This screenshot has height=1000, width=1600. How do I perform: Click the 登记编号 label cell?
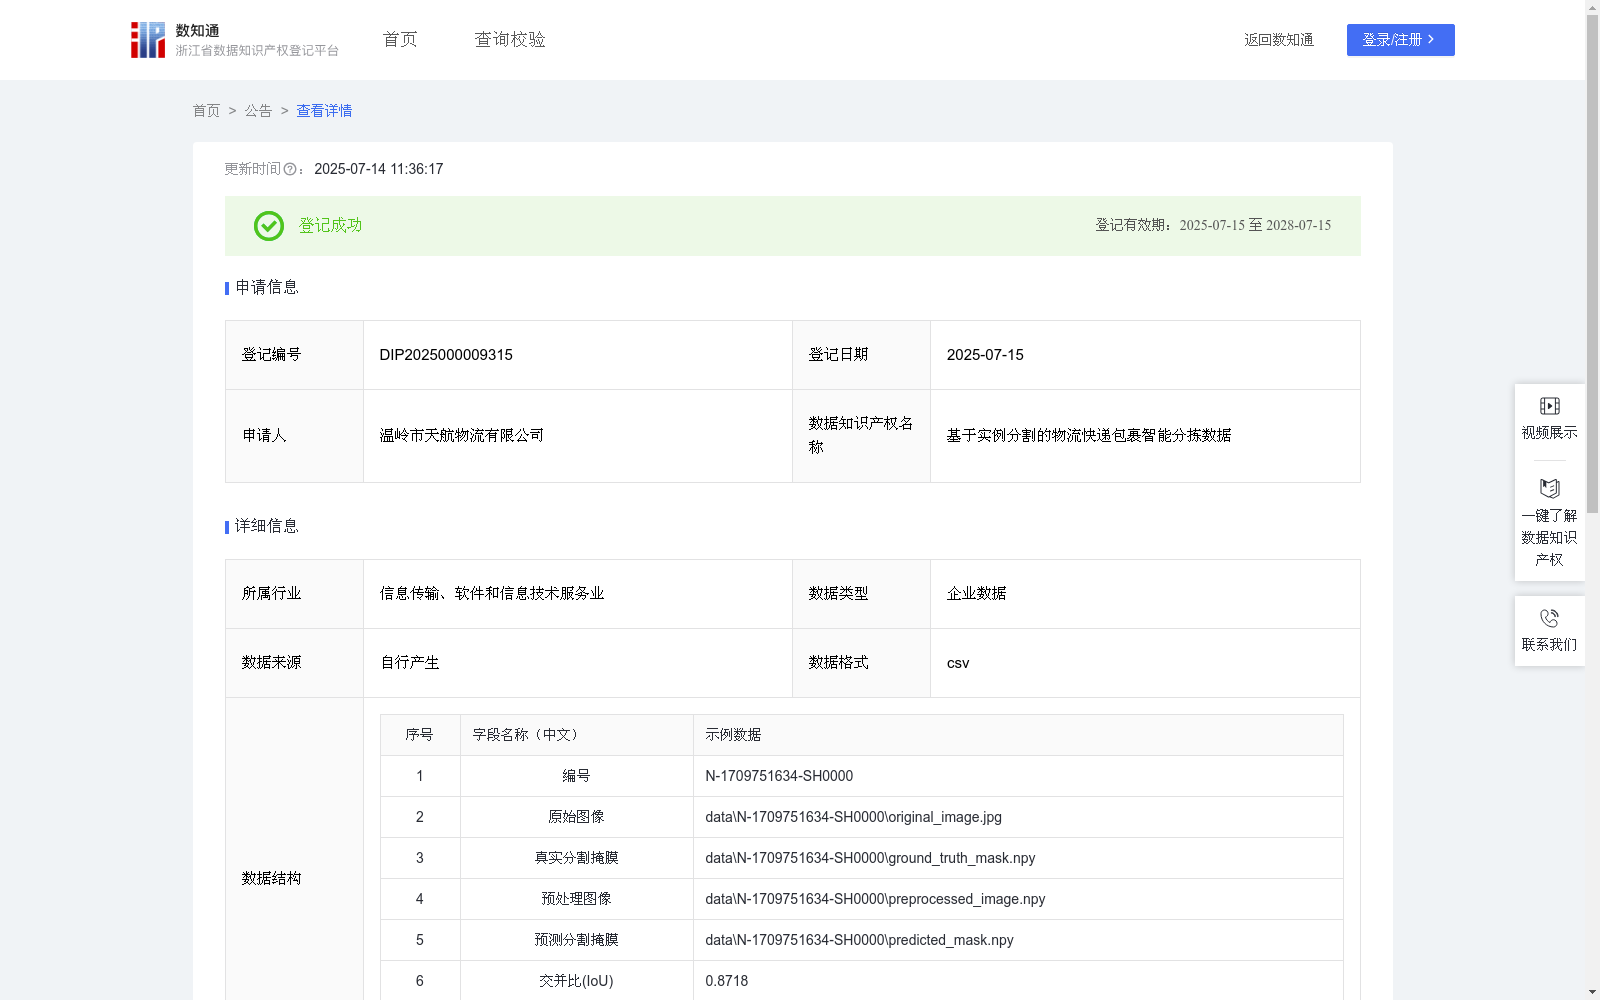click(x=294, y=355)
